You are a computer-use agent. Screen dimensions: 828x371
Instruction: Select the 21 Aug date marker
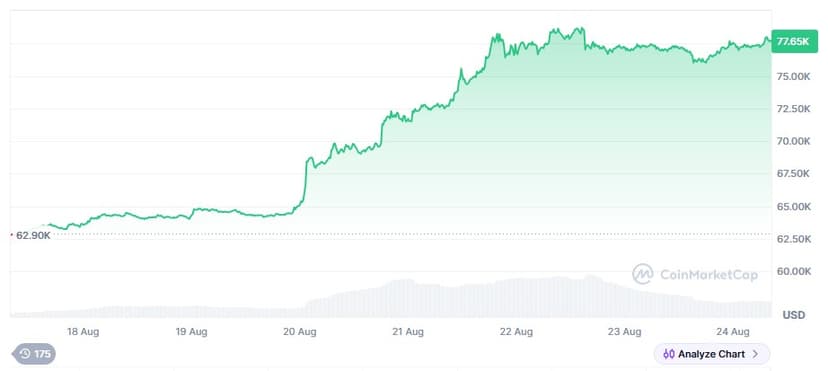(408, 332)
